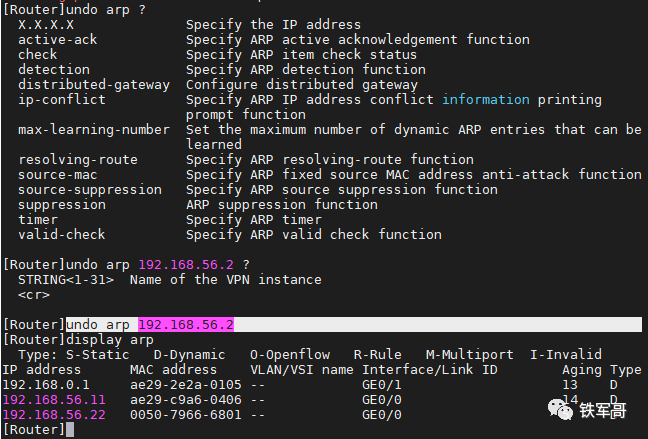This screenshot has width=648, height=439.
Task: Click the 'Aging Type' column header
Action: pyautogui.click(x=601, y=370)
